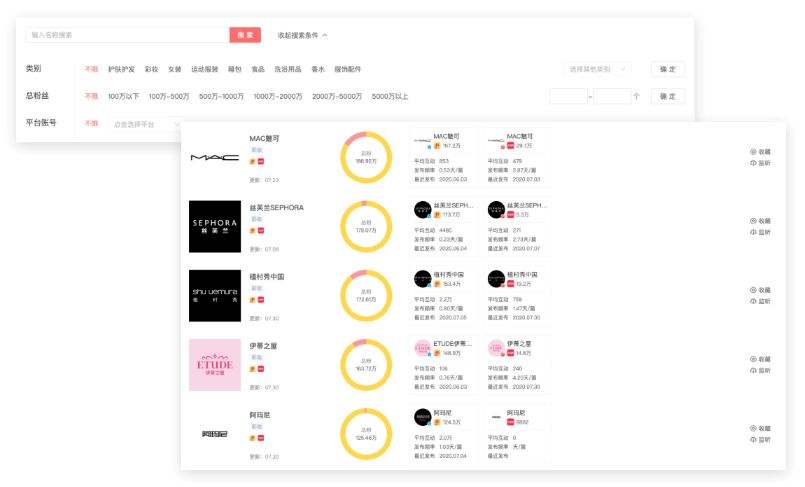
Task: Select 不限 in the 总粉丝 filter row
Action: coord(91,96)
